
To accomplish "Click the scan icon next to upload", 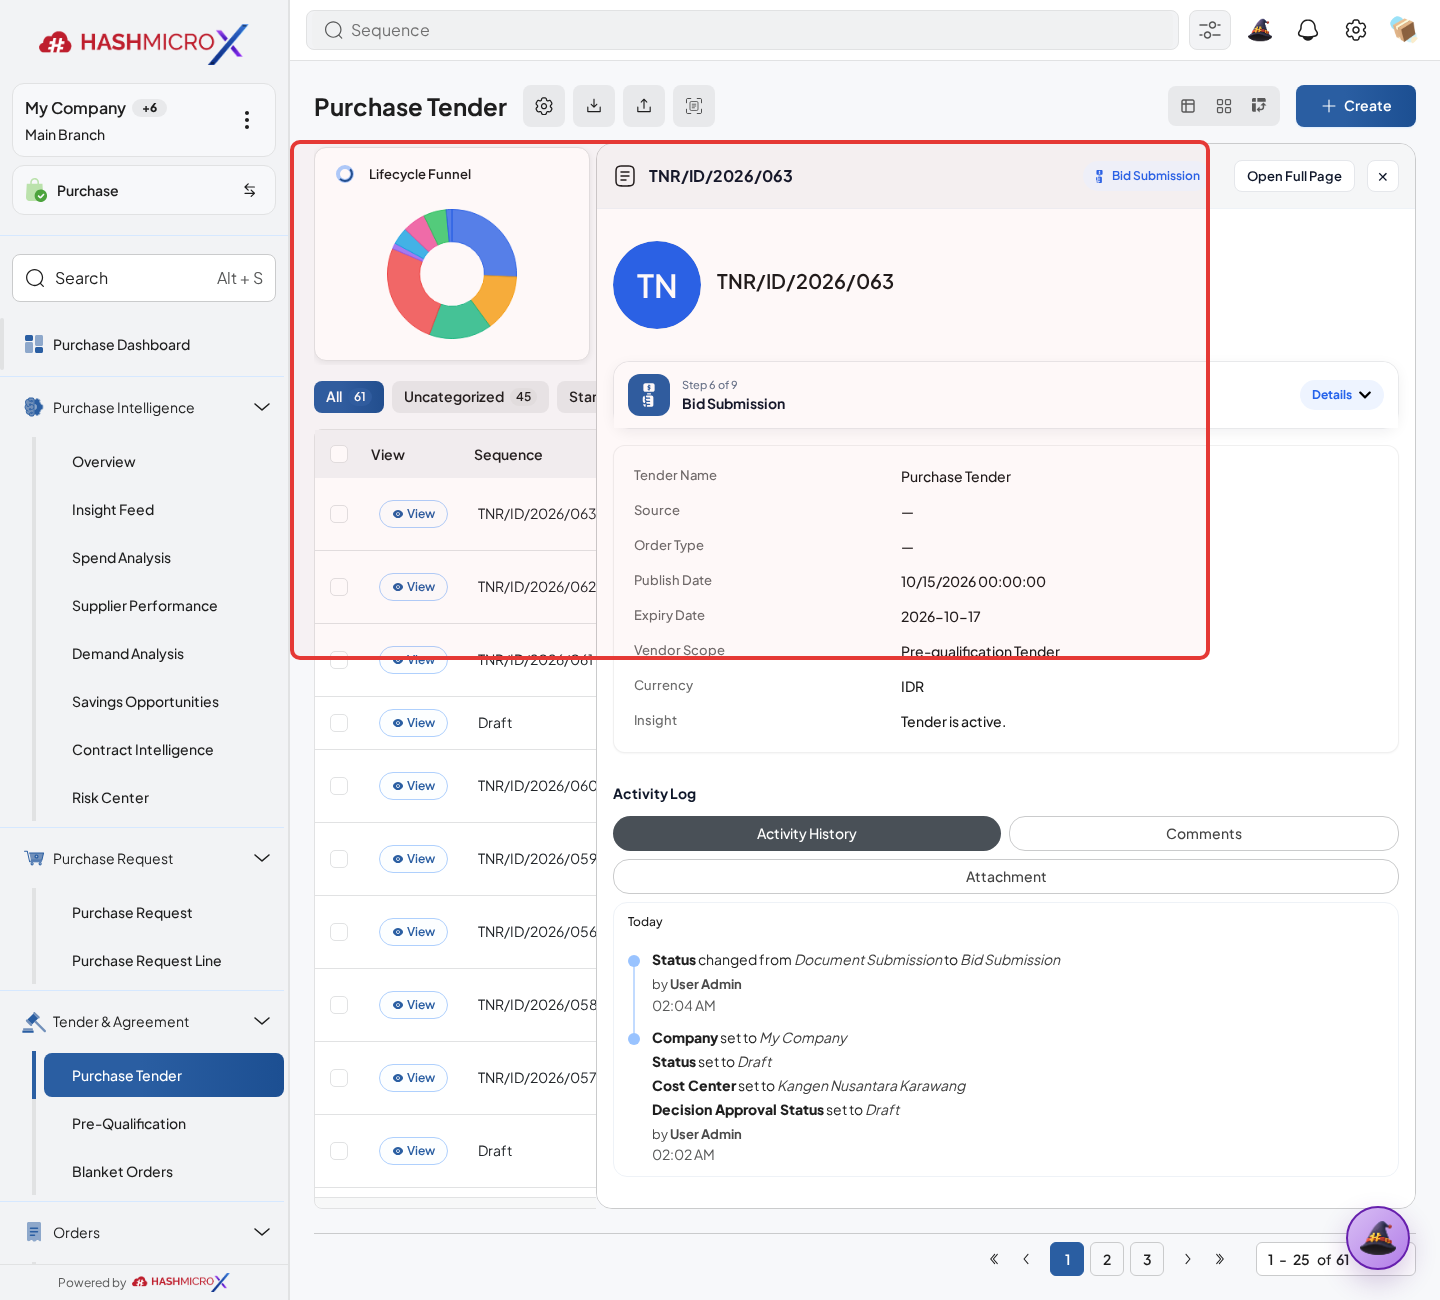I will pyautogui.click(x=694, y=106).
